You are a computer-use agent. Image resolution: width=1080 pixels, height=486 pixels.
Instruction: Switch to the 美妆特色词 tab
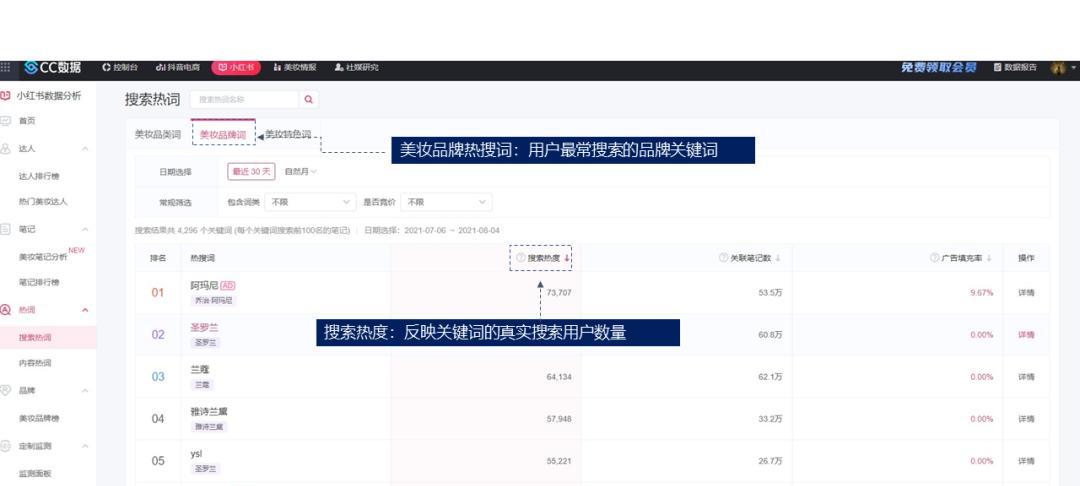tap(288, 134)
